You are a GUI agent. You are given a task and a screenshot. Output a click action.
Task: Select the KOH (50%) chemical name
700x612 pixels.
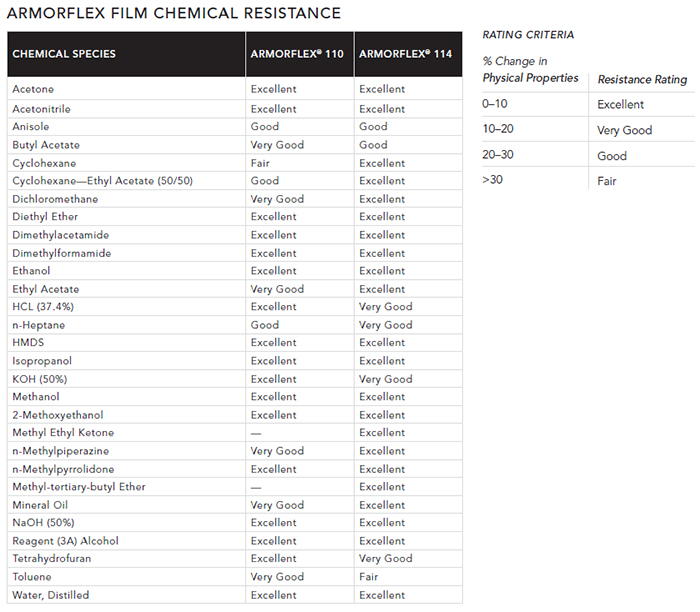click(42, 379)
